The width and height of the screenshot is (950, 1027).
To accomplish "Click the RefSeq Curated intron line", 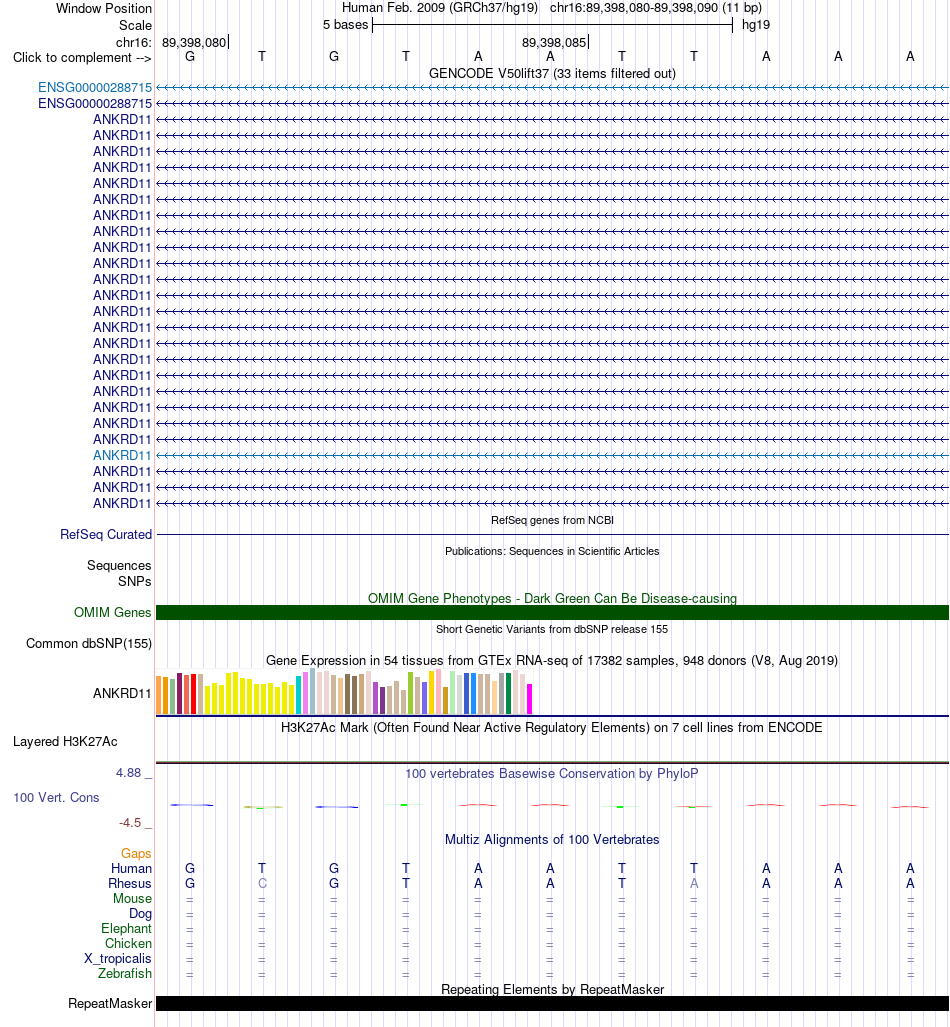I will 552,534.
